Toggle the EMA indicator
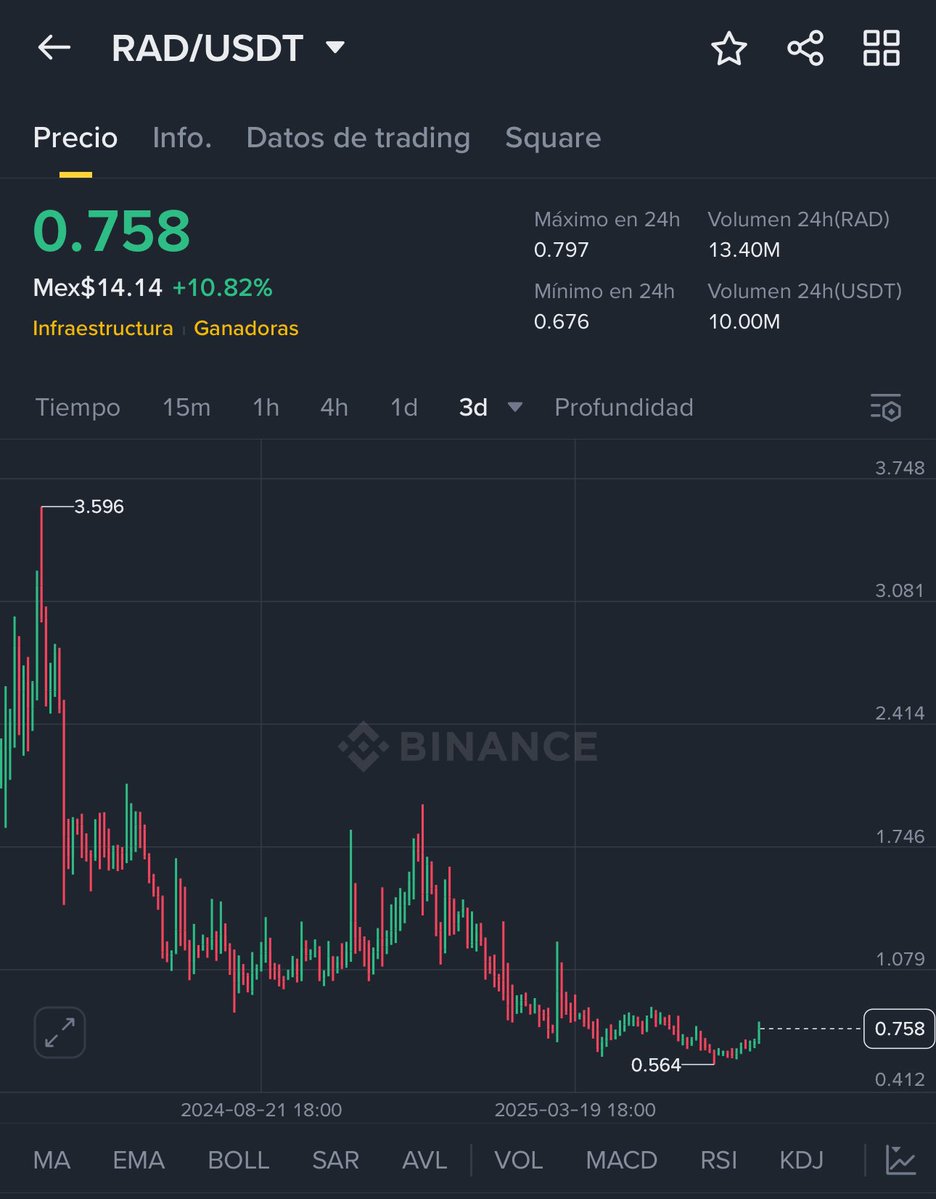 [138, 1160]
